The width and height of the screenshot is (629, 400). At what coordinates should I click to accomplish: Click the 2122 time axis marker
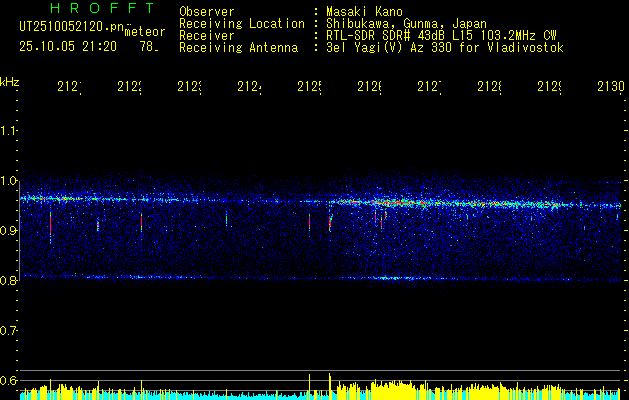pyautogui.click(x=129, y=86)
